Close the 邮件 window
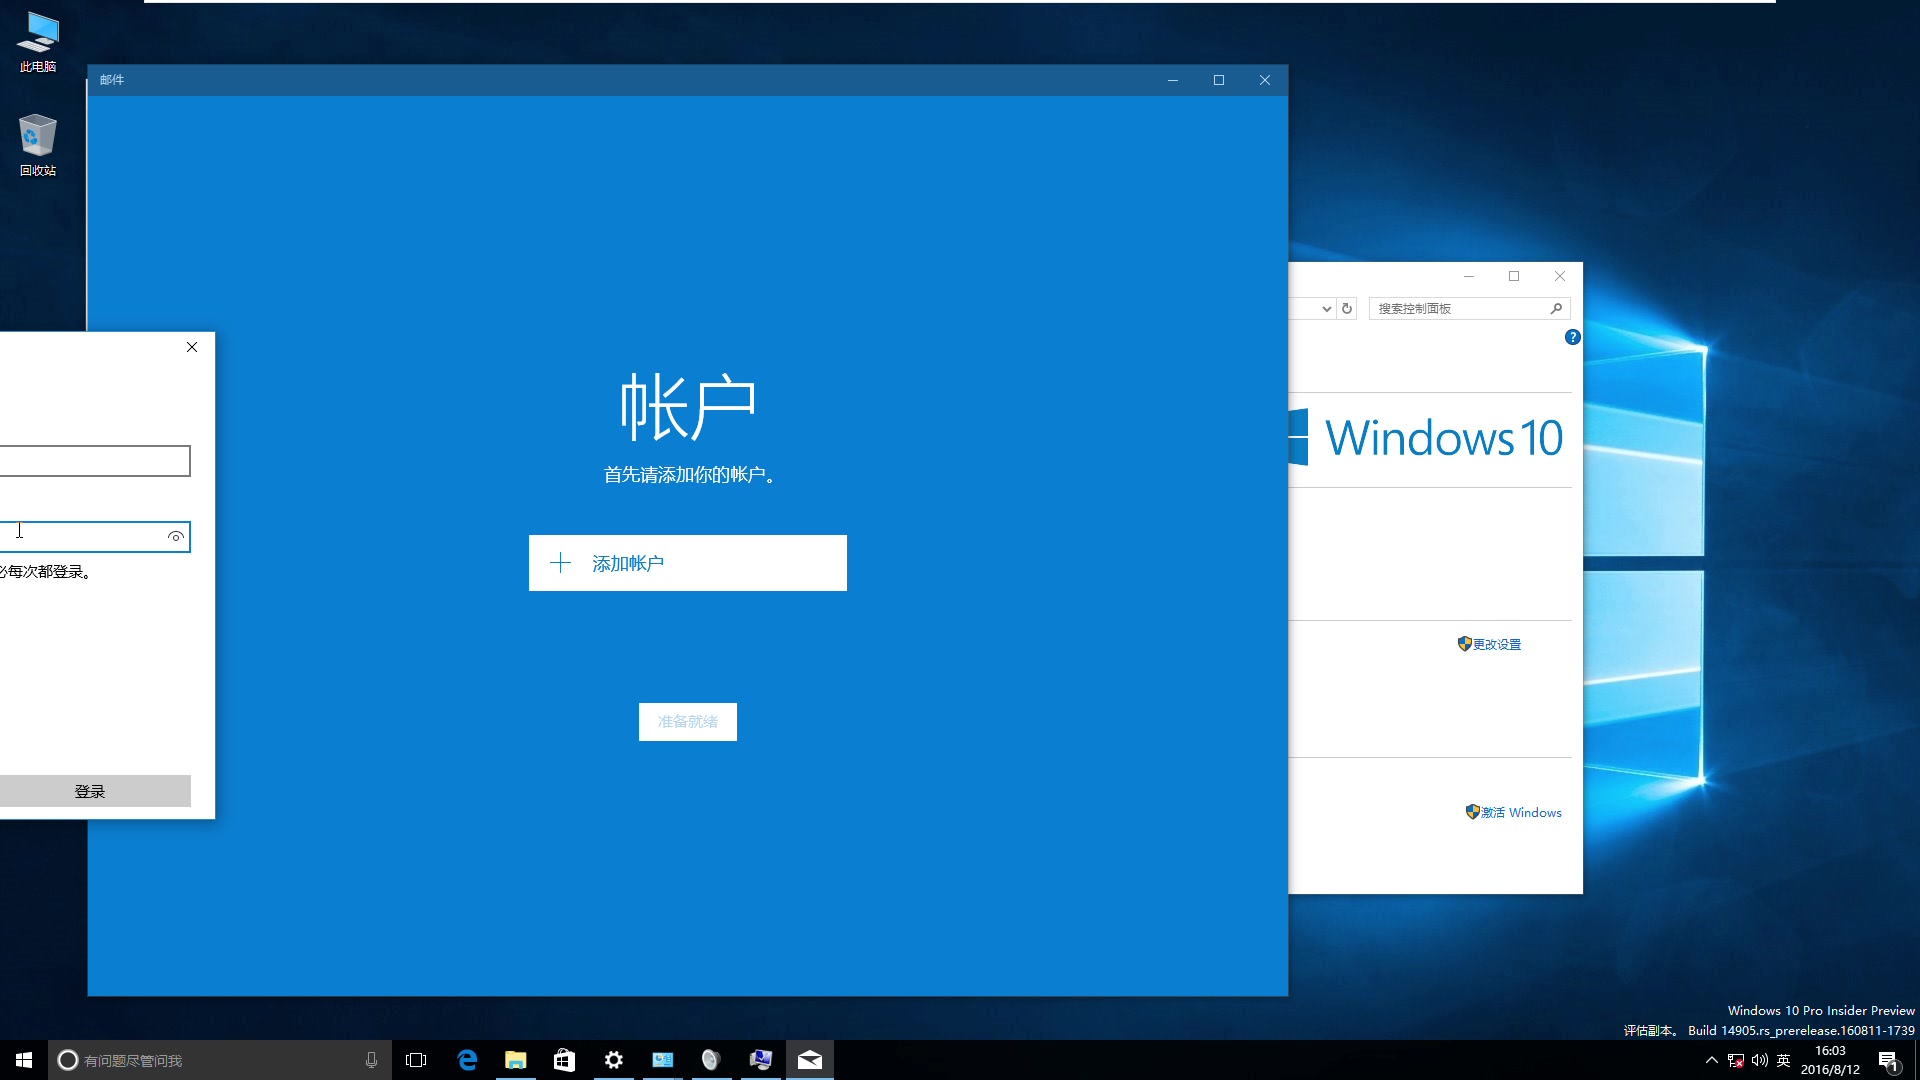This screenshot has width=1920, height=1080. tap(1265, 80)
